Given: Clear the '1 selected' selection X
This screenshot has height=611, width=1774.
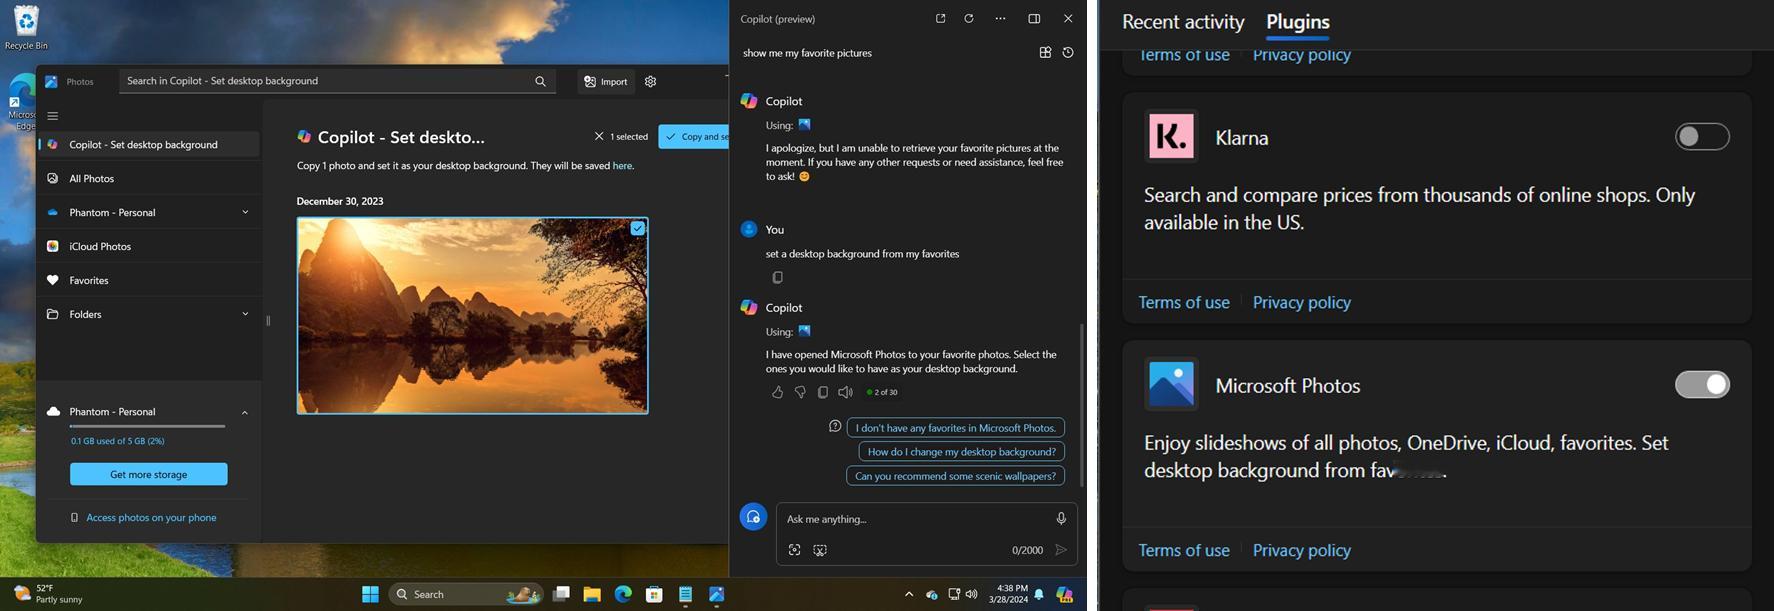Looking at the screenshot, I should [x=599, y=136].
